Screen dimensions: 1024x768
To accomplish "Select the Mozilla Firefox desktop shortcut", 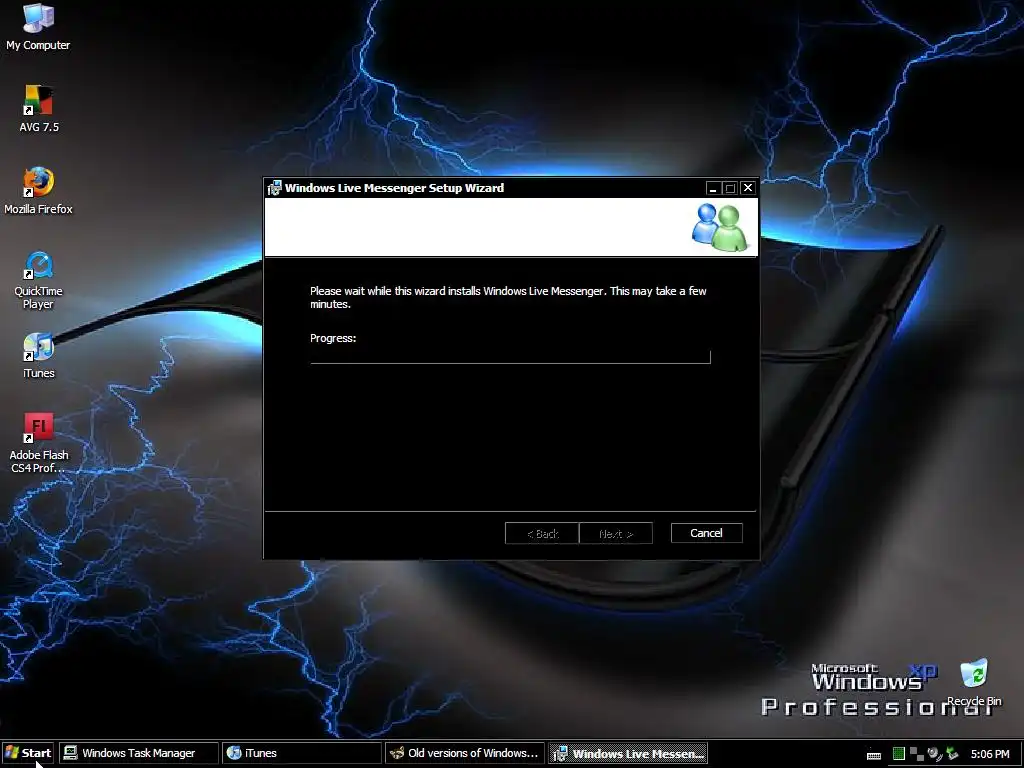I will click(39, 191).
